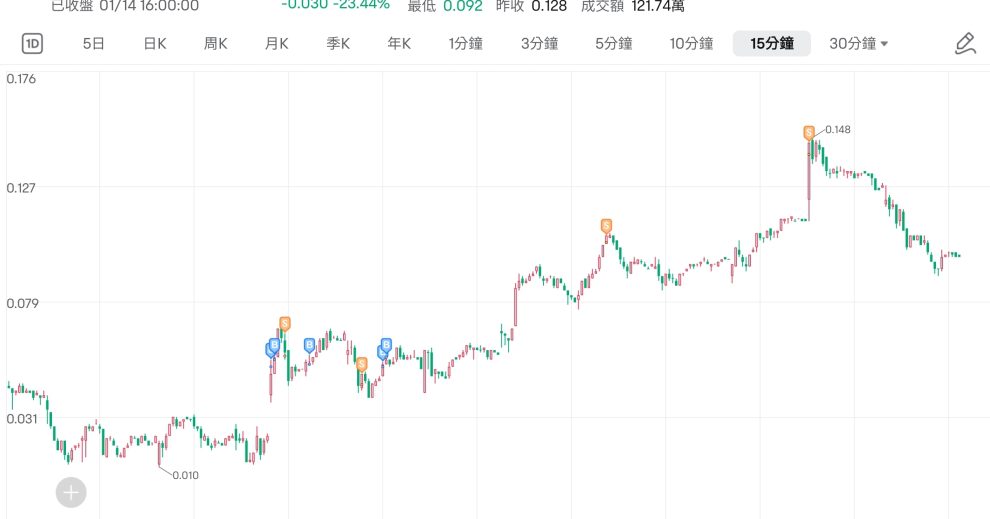Select the highlighted 15分鐘 interval
The height and width of the screenshot is (519, 990).
tap(772, 44)
